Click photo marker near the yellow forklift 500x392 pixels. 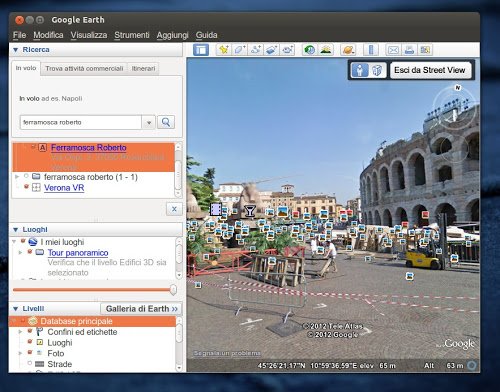click(410, 276)
